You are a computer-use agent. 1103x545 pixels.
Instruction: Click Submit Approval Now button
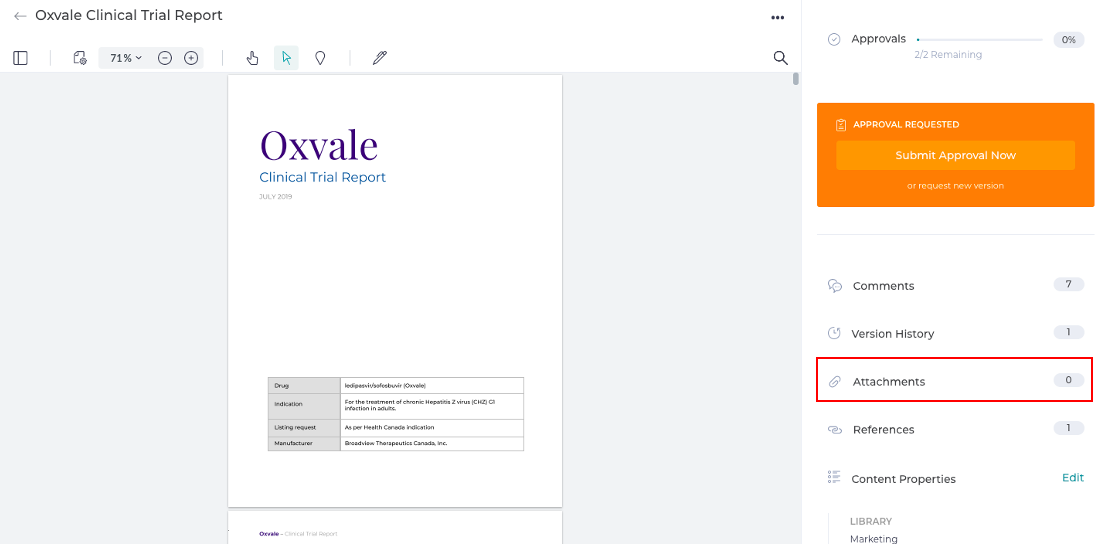(955, 155)
